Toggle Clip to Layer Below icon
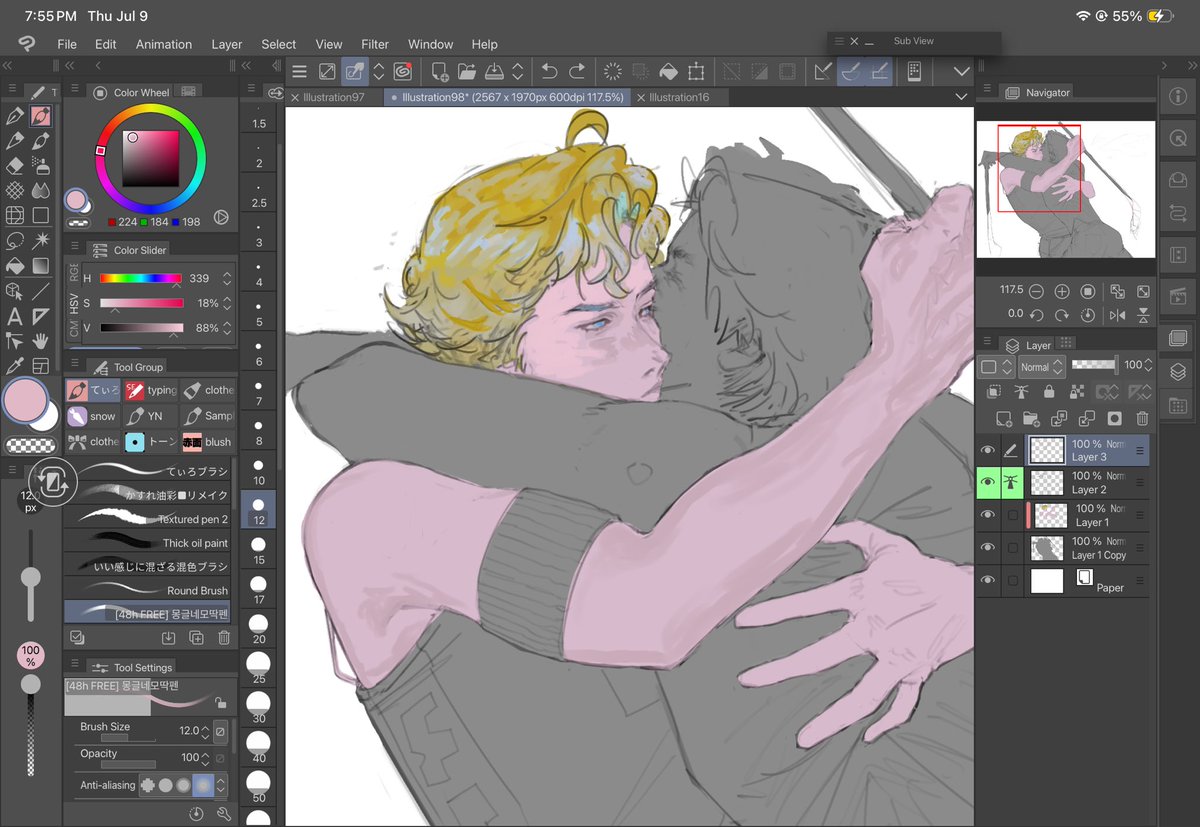This screenshot has height=827, width=1200. 995,392
